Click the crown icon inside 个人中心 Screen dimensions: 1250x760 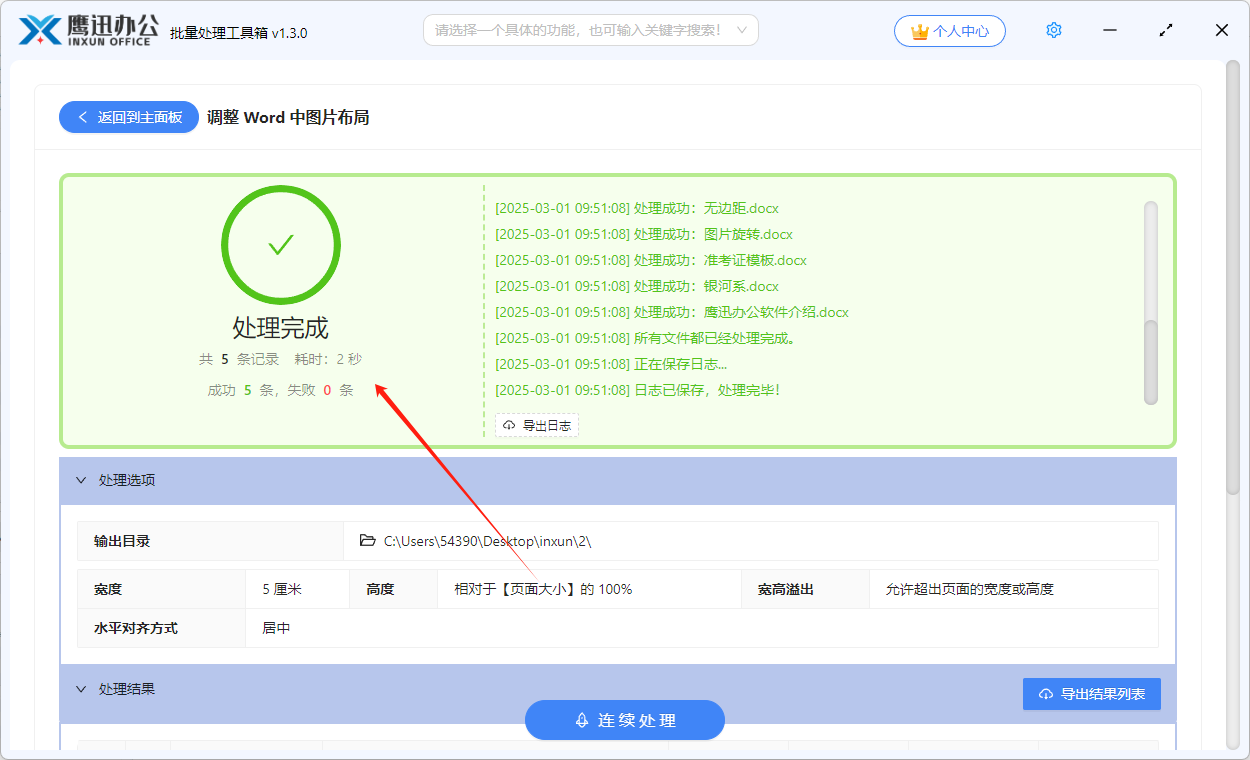click(x=920, y=31)
